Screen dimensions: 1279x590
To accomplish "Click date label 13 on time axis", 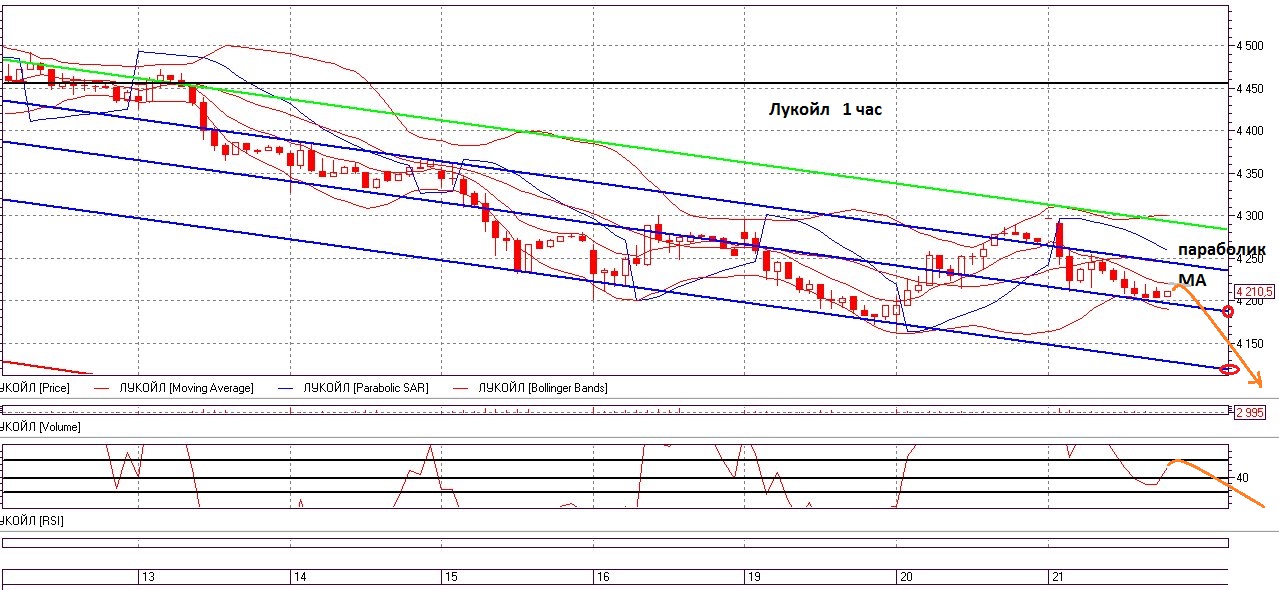I will pos(147,578).
